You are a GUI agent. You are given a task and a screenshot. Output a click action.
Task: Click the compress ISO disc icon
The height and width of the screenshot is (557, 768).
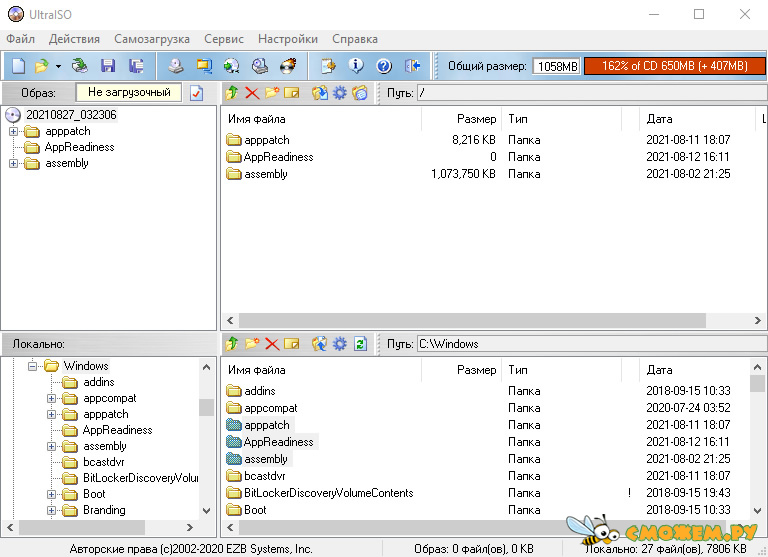click(x=232, y=66)
